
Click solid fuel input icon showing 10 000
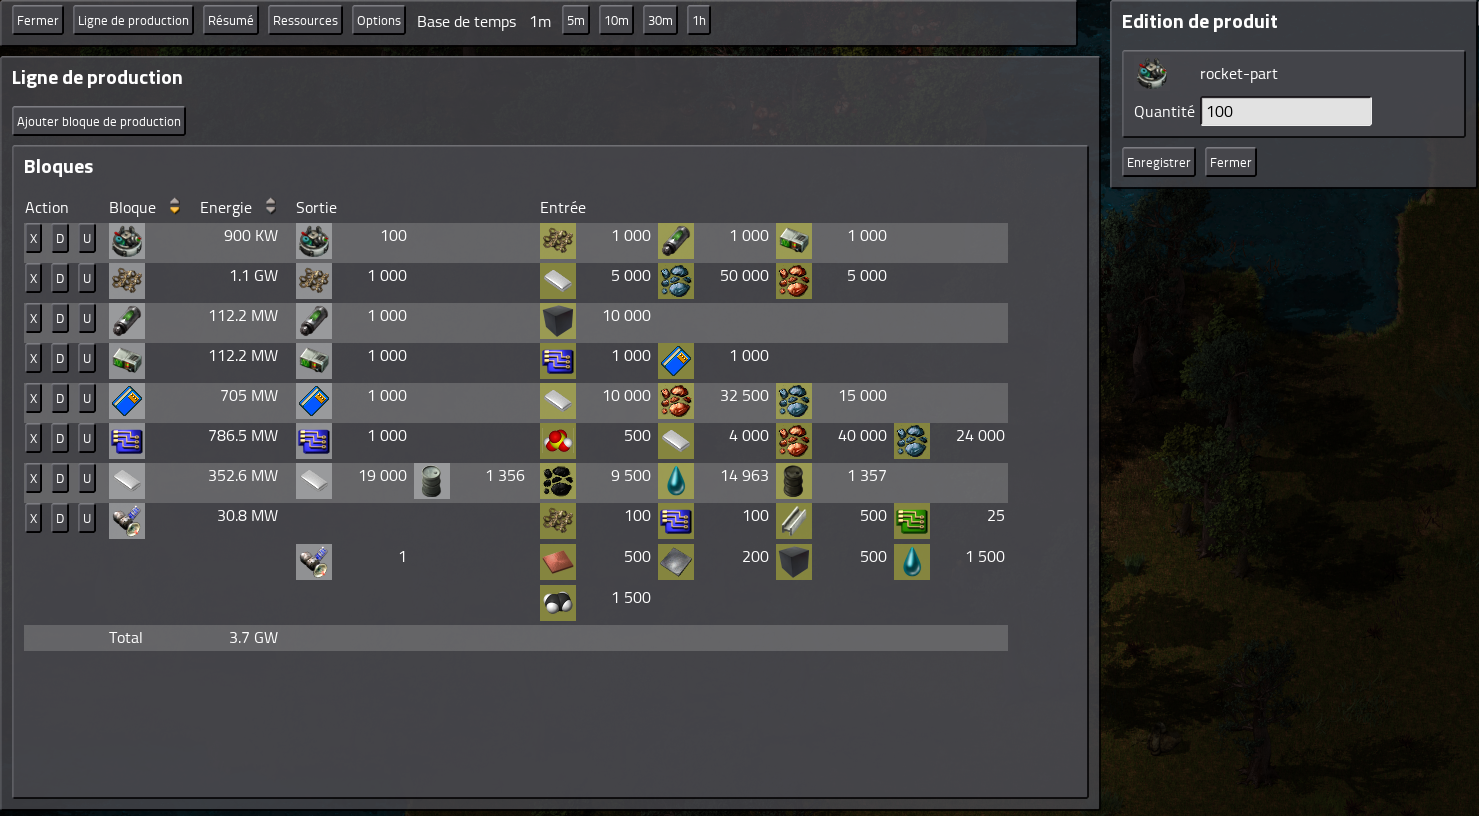pos(558,321)
